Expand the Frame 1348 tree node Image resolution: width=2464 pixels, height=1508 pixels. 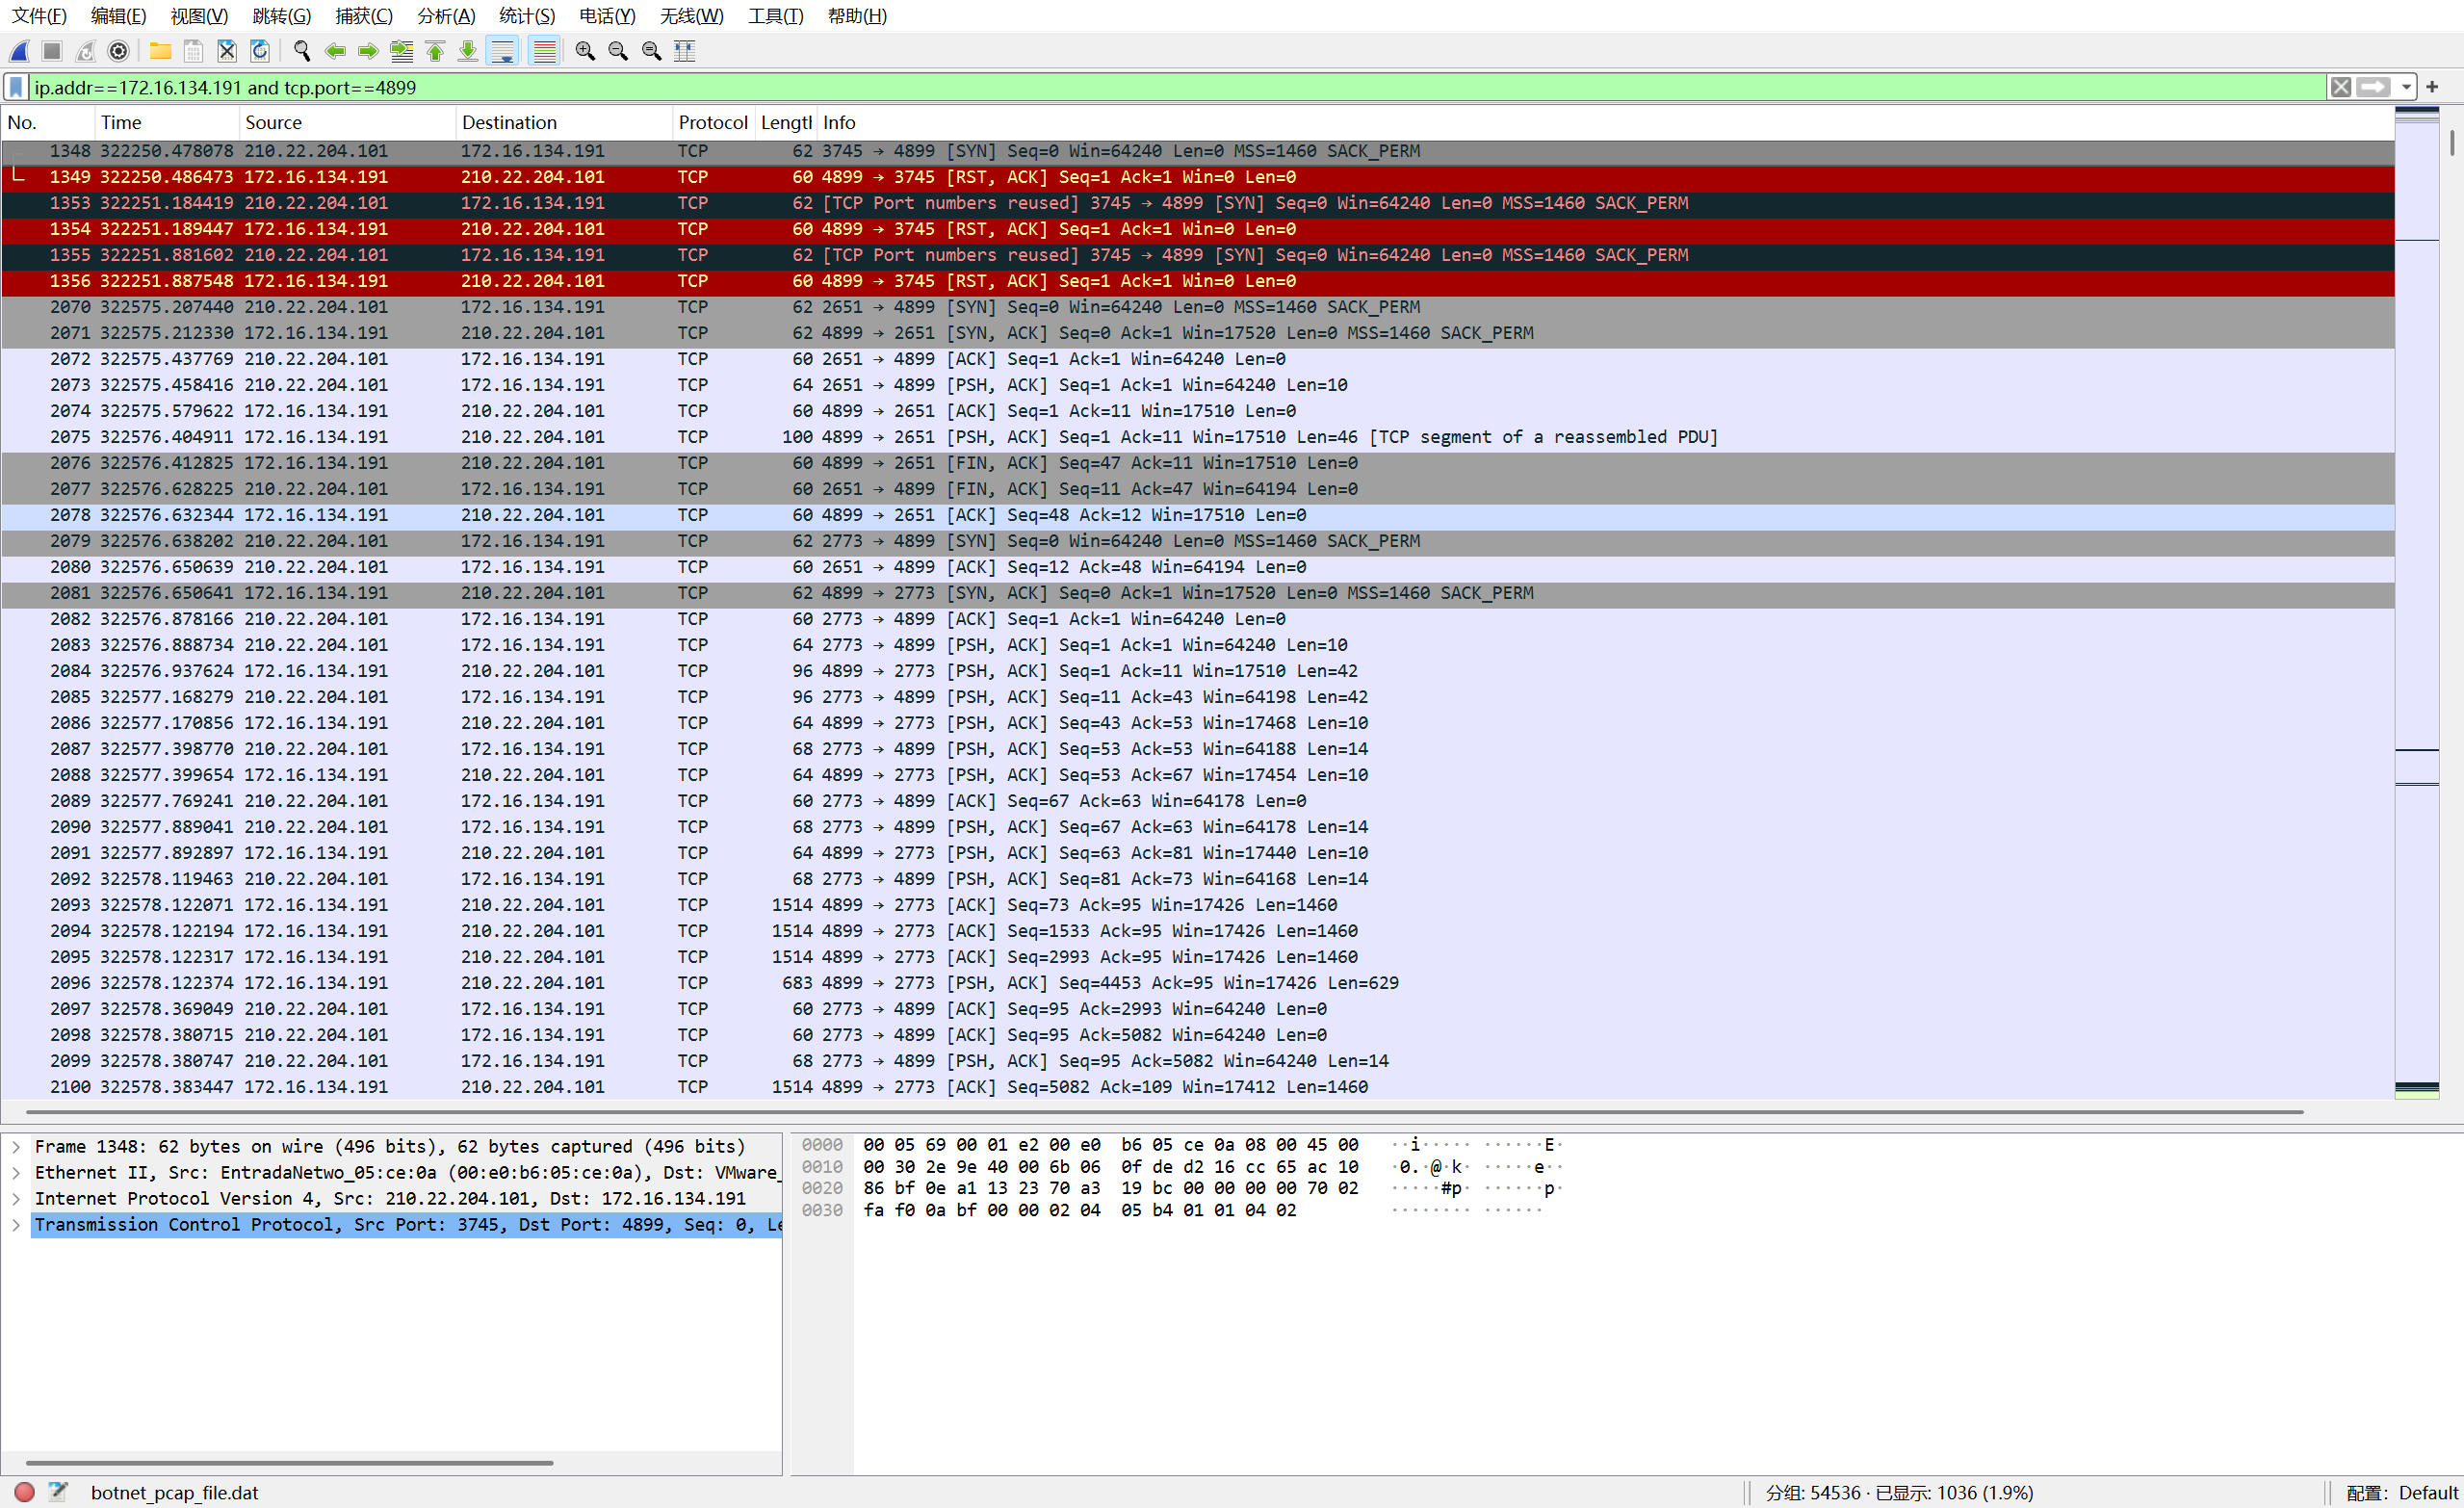[16, 1147]
